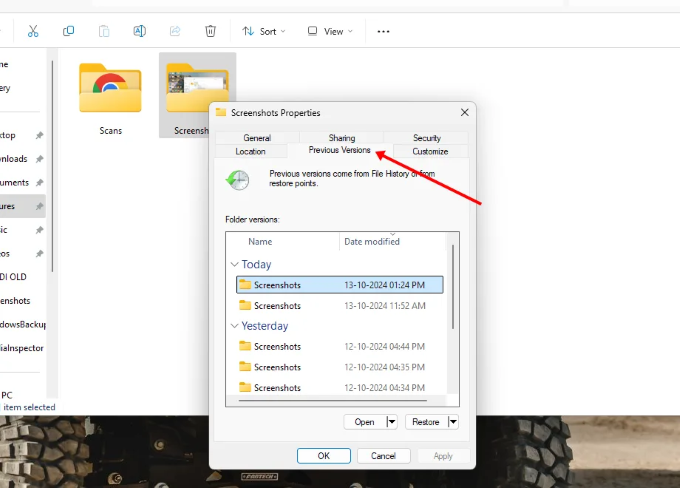The image size is (680, 488).
Task: Select Screenshots version 12-10-2024 04:34 PM
Action: pos(340,387)
